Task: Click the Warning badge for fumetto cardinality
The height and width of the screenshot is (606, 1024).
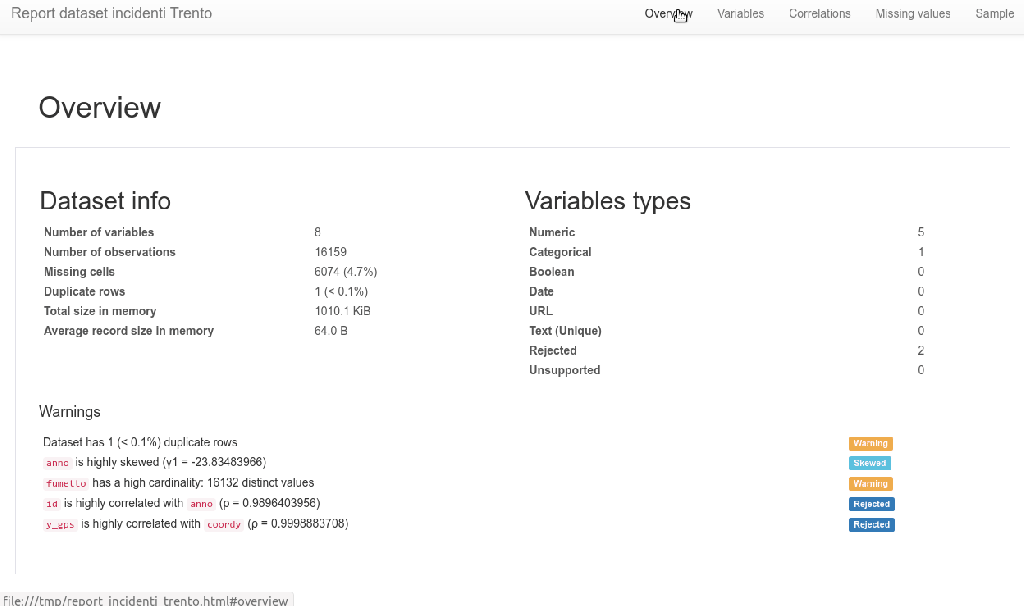Action: [871, 484]
